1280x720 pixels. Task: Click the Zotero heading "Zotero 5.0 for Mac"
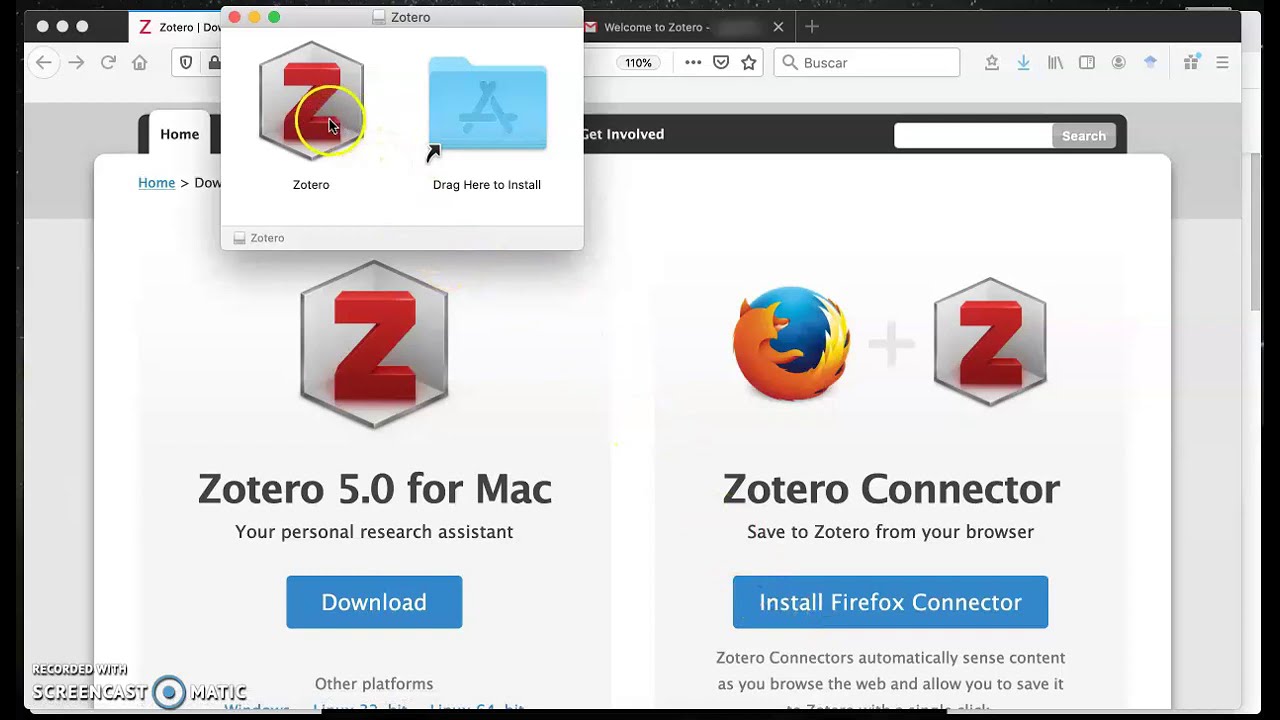(375, 489)
